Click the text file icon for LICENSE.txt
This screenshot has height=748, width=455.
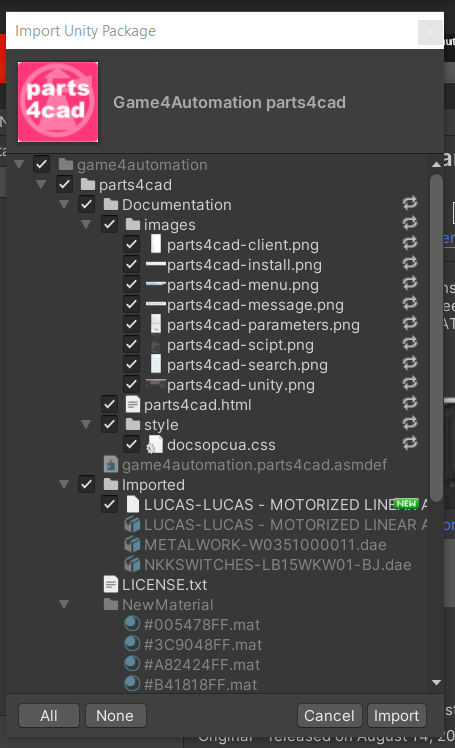111,584
